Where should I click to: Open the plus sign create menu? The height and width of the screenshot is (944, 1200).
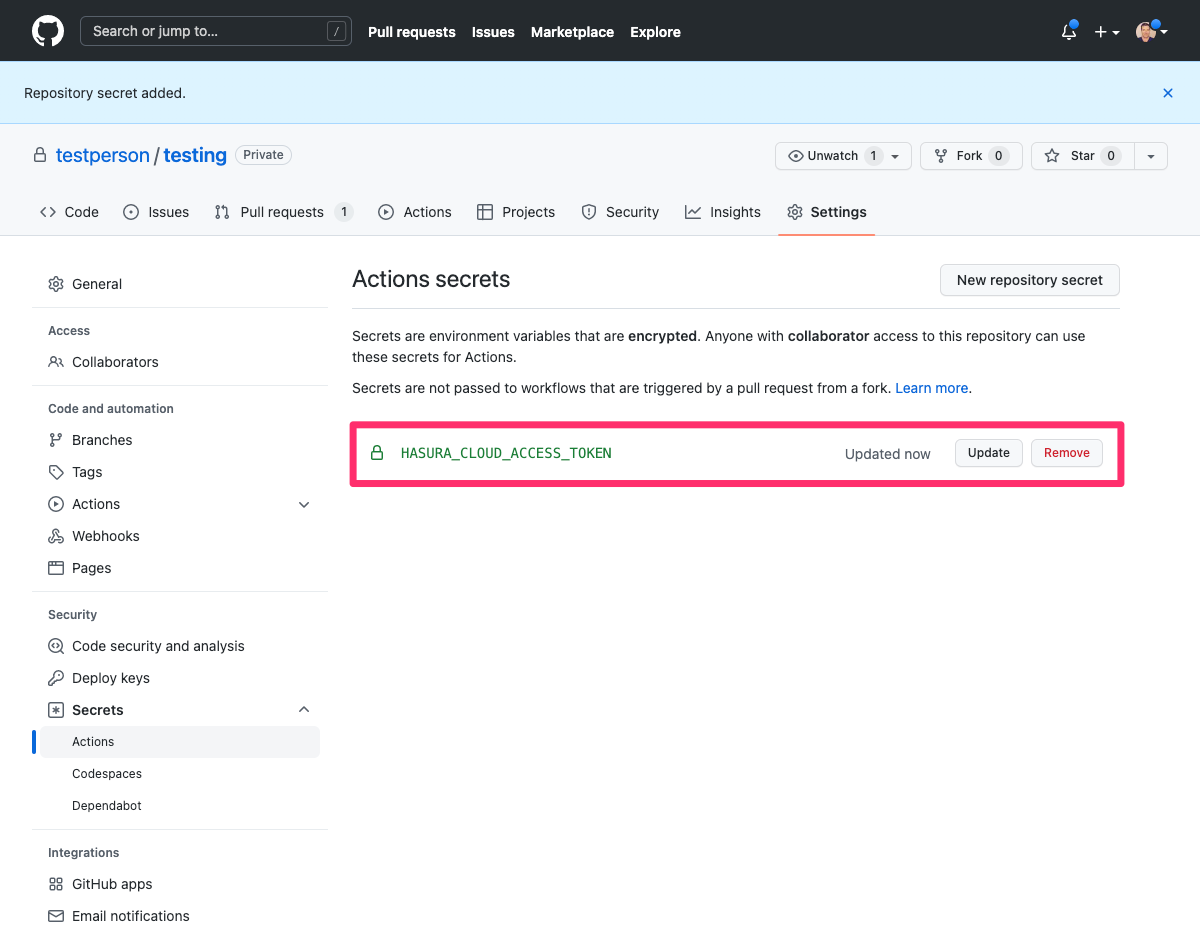(x=1103, y=31)
